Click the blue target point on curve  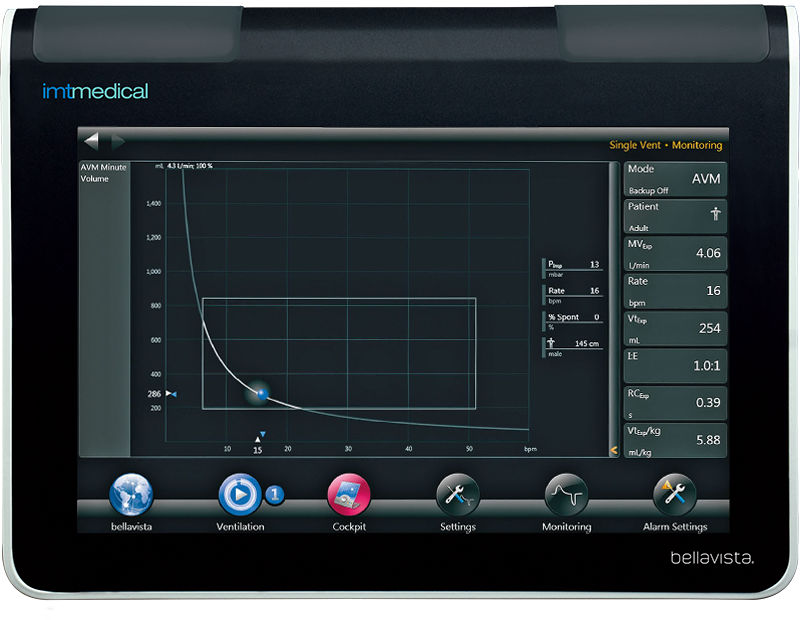point(262,393)
